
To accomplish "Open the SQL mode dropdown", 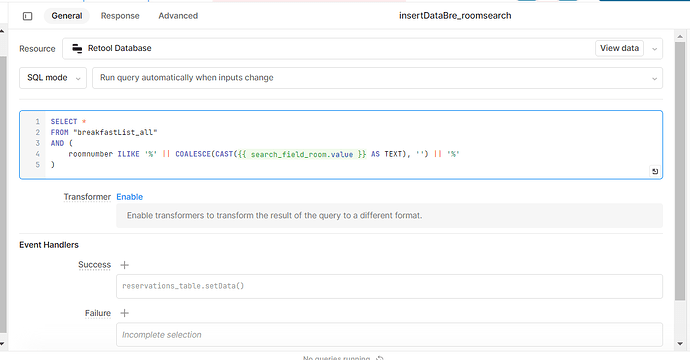I will click(53, 78).
